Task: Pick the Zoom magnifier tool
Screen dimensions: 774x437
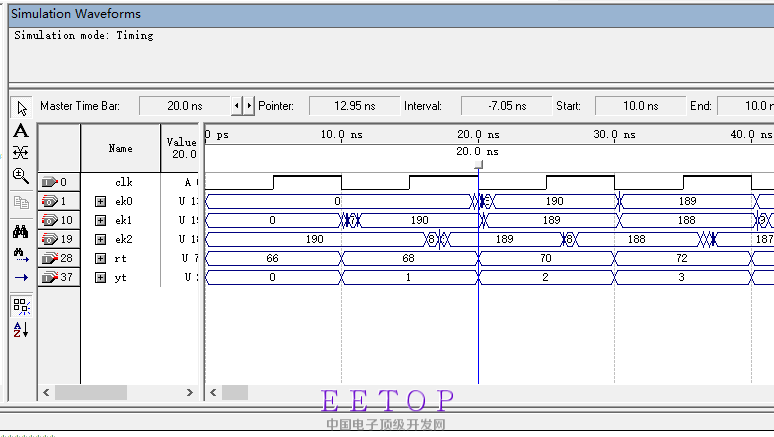Action: click(x=21, y=176)
